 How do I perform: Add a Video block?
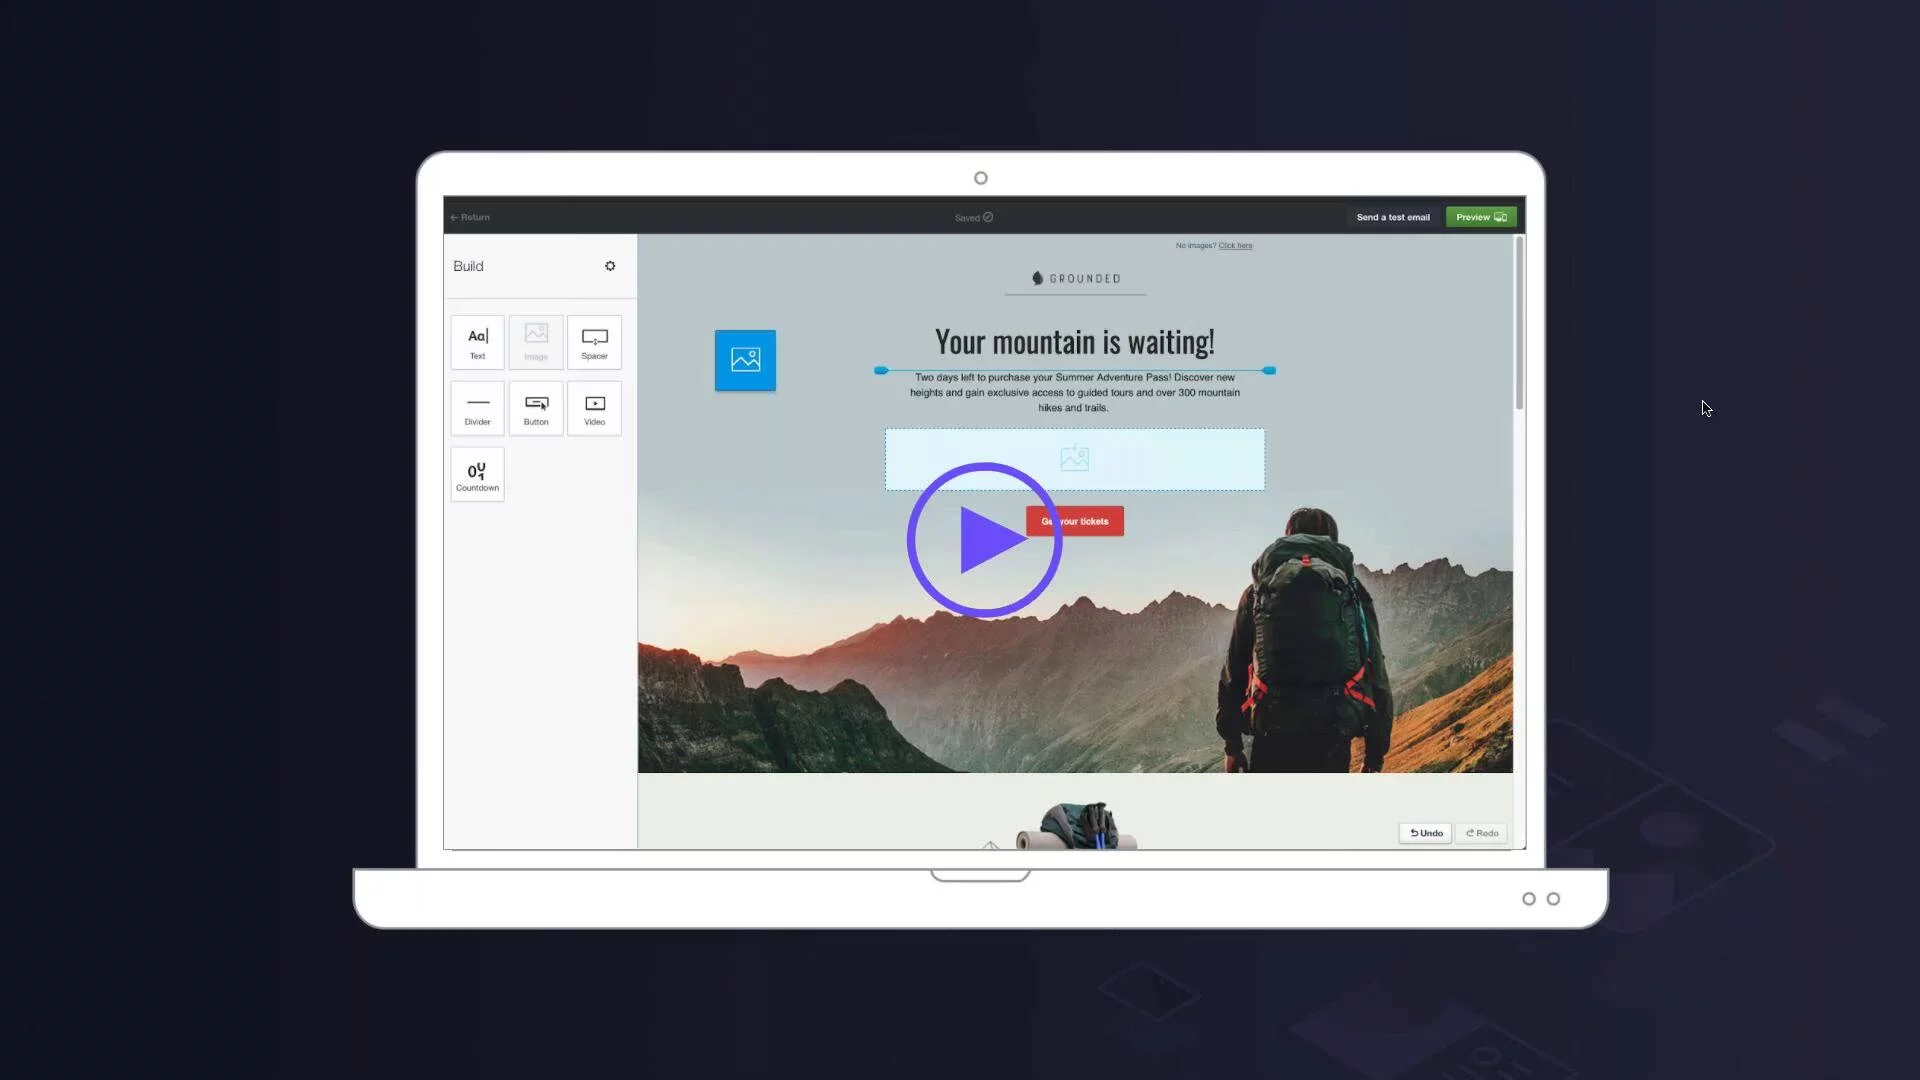point(594,408)
